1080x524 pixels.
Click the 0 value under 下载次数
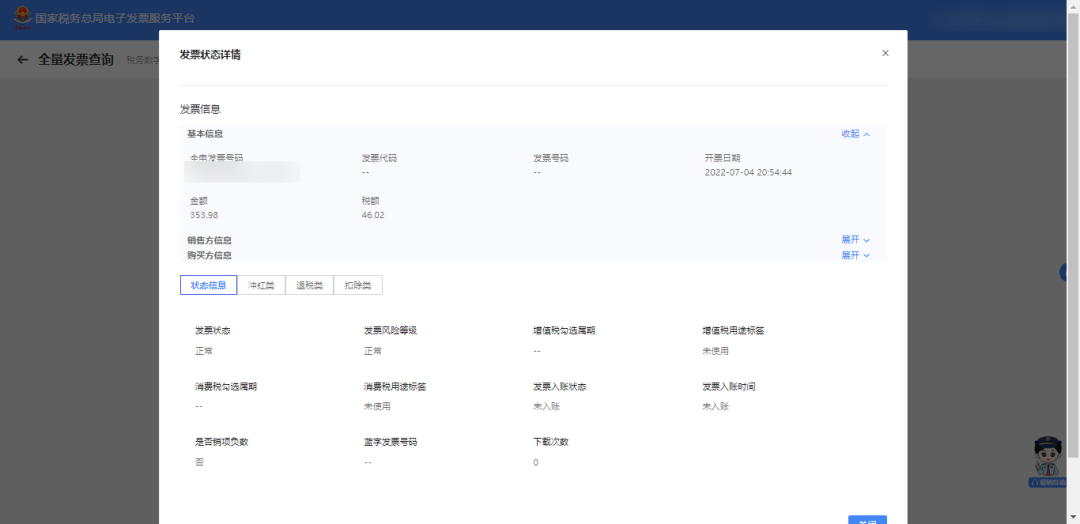pos(536,462)
